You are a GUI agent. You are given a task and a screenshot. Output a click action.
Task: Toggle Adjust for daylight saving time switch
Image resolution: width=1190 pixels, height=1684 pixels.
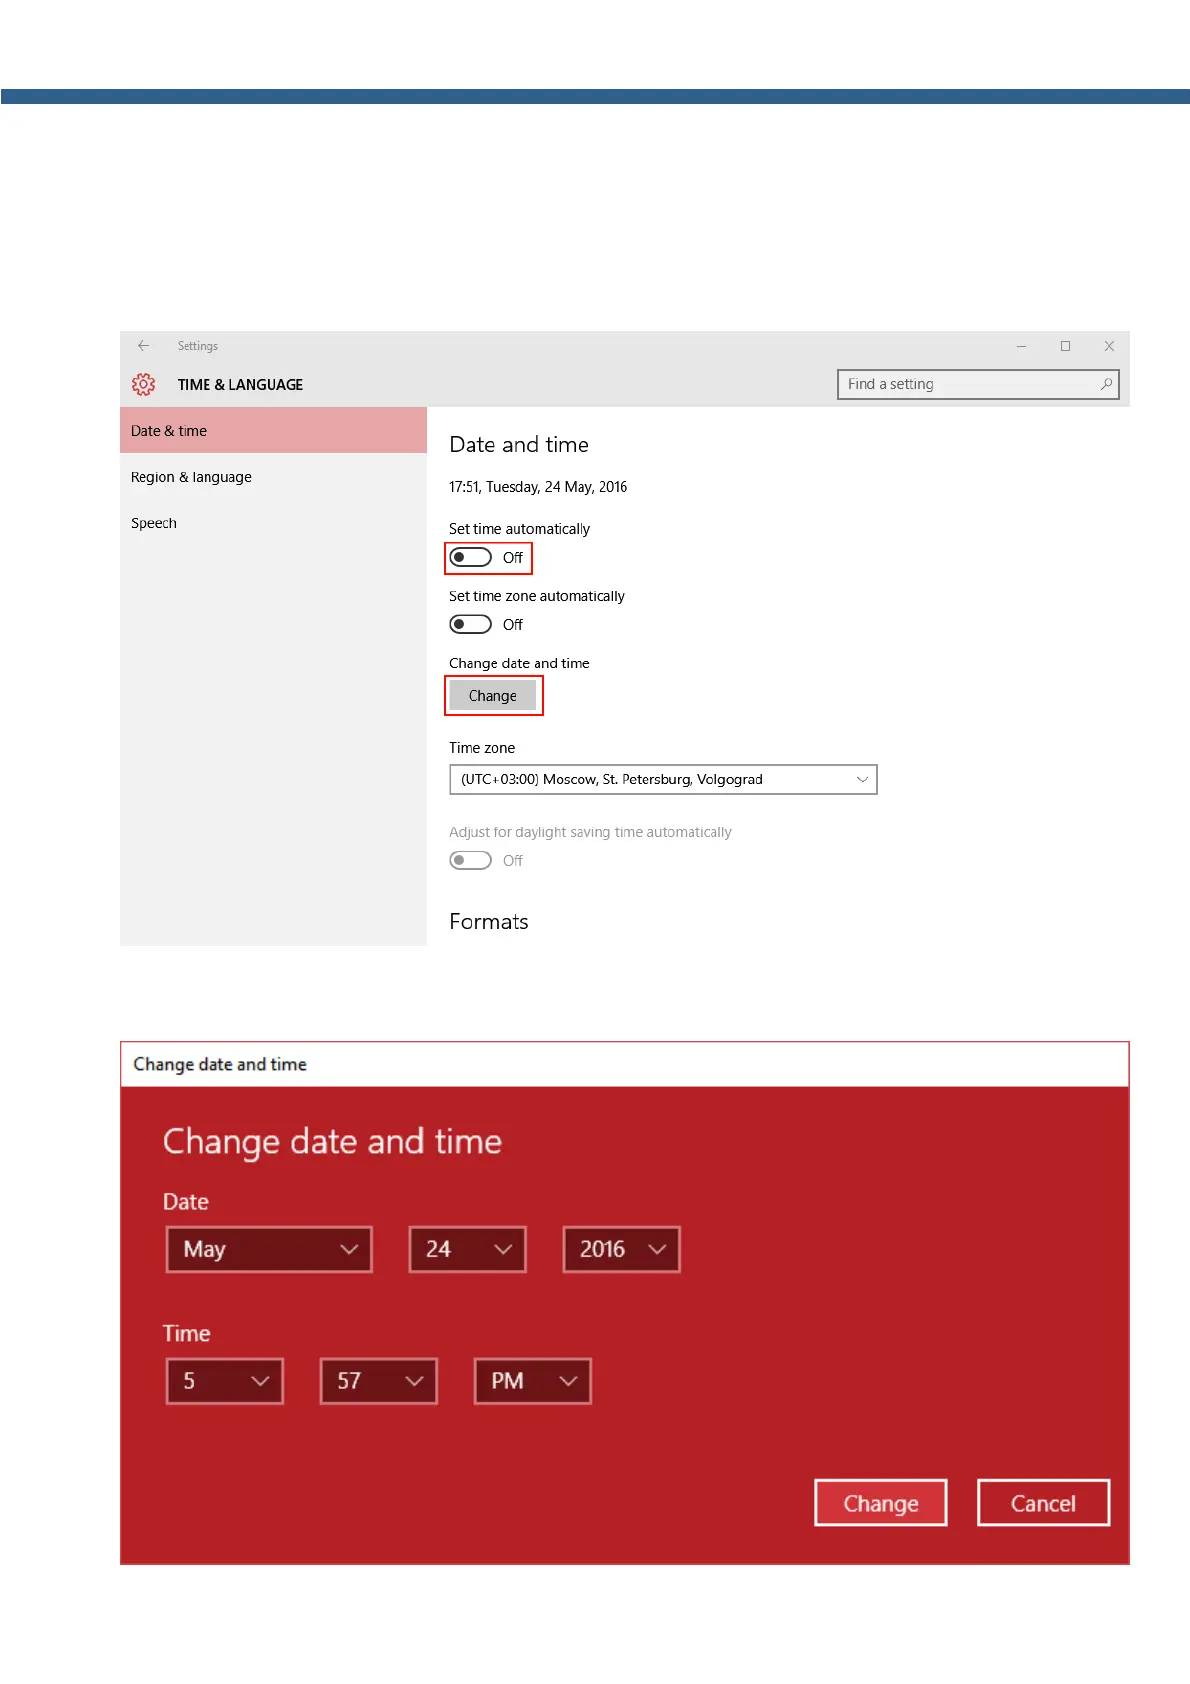(x=470, y=860)
